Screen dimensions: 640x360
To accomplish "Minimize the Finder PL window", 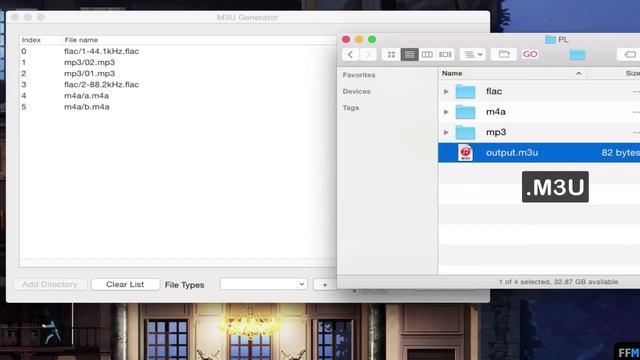I will click(x=359, y=40).
